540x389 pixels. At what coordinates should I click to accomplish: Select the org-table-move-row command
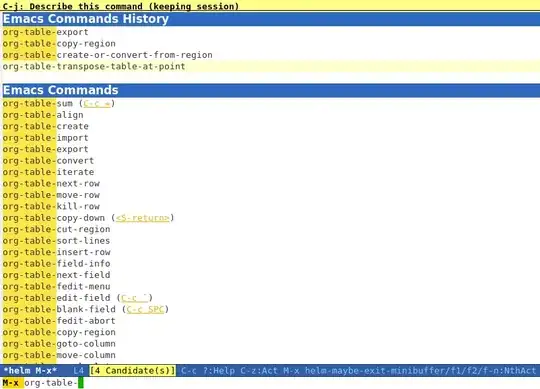click(x=51, y=194)
